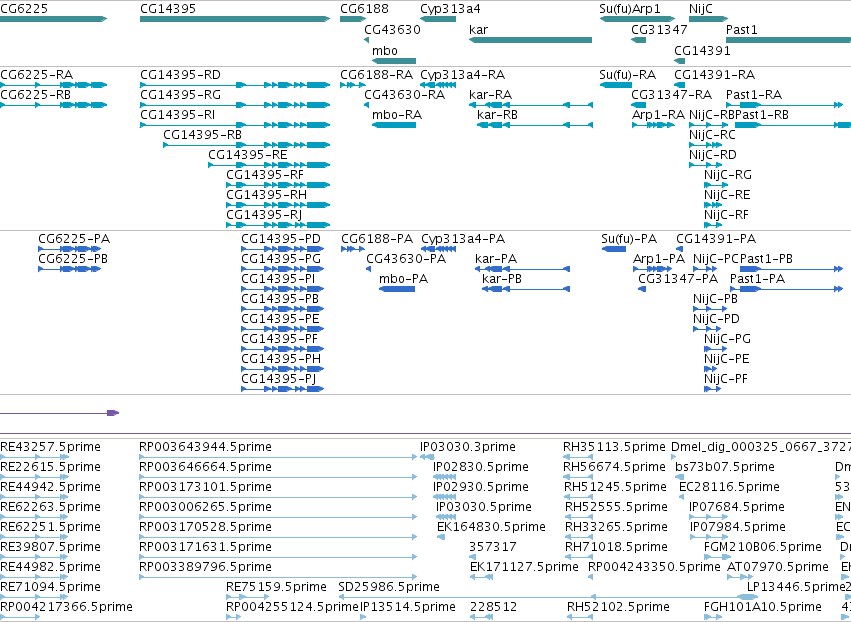Click transcript label kar-RB
Viewport: 851px width, 622px height.
[x=497, y=115]
